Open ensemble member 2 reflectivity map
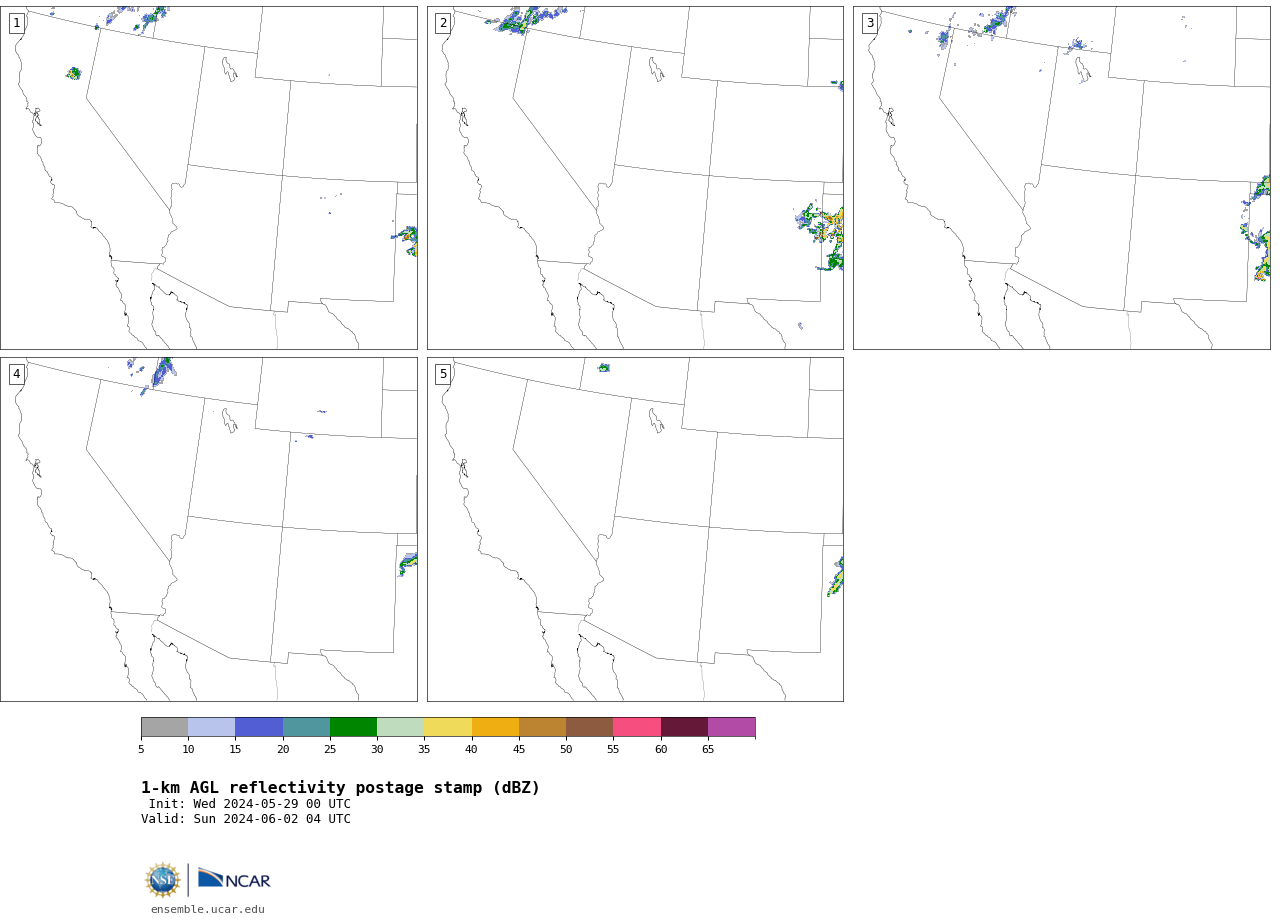This screenshot has height=920, width=1280. click(635, 178)
